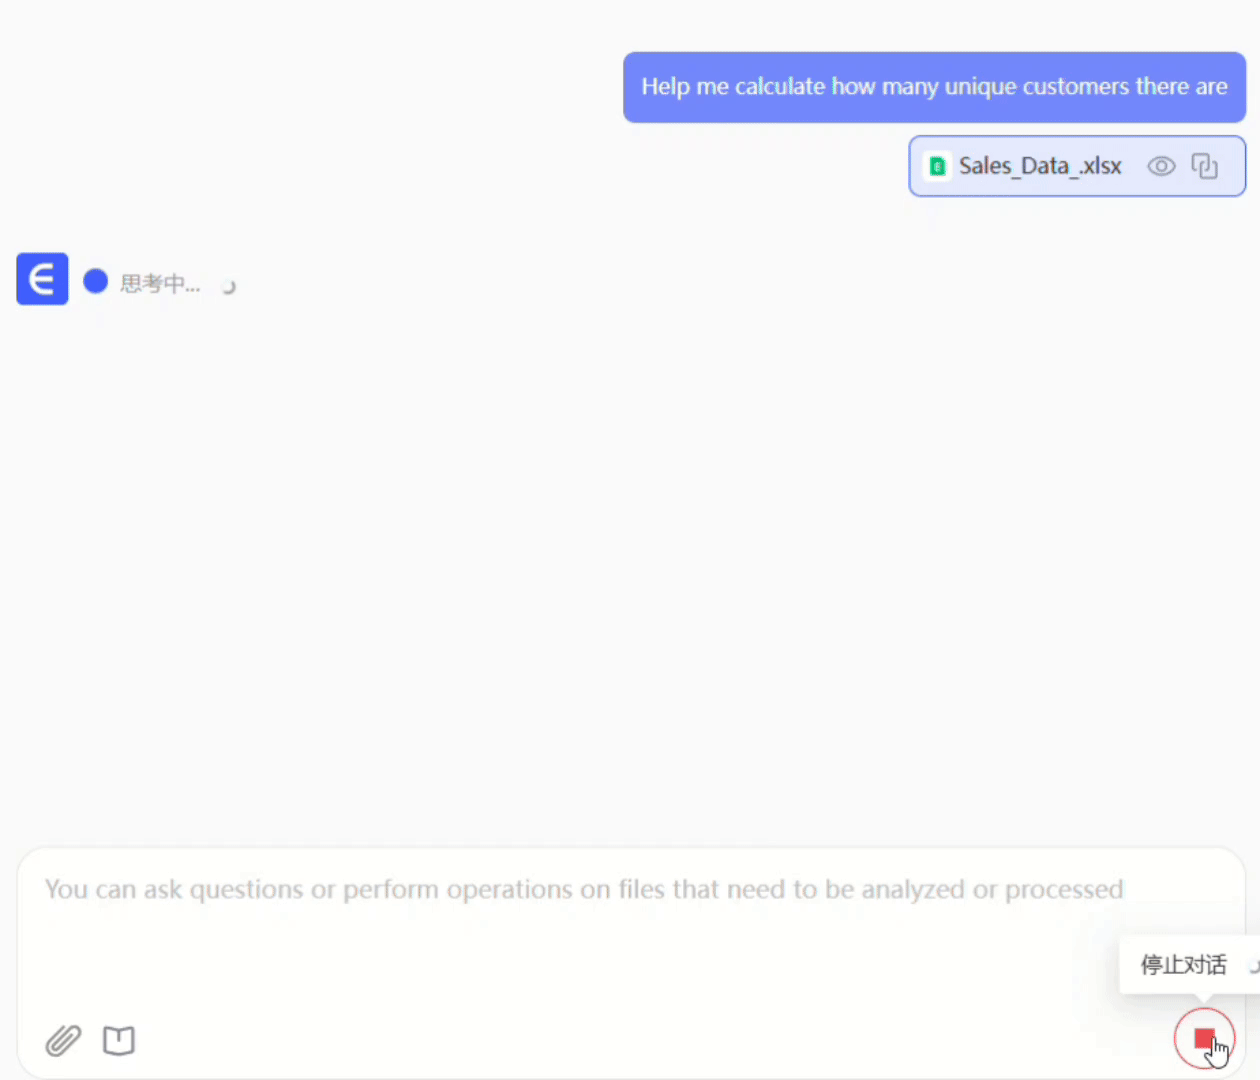Screen dimensions: 1260x1080
Task: Click the green spreadsheet file icon
Action: tap(937, 166)
